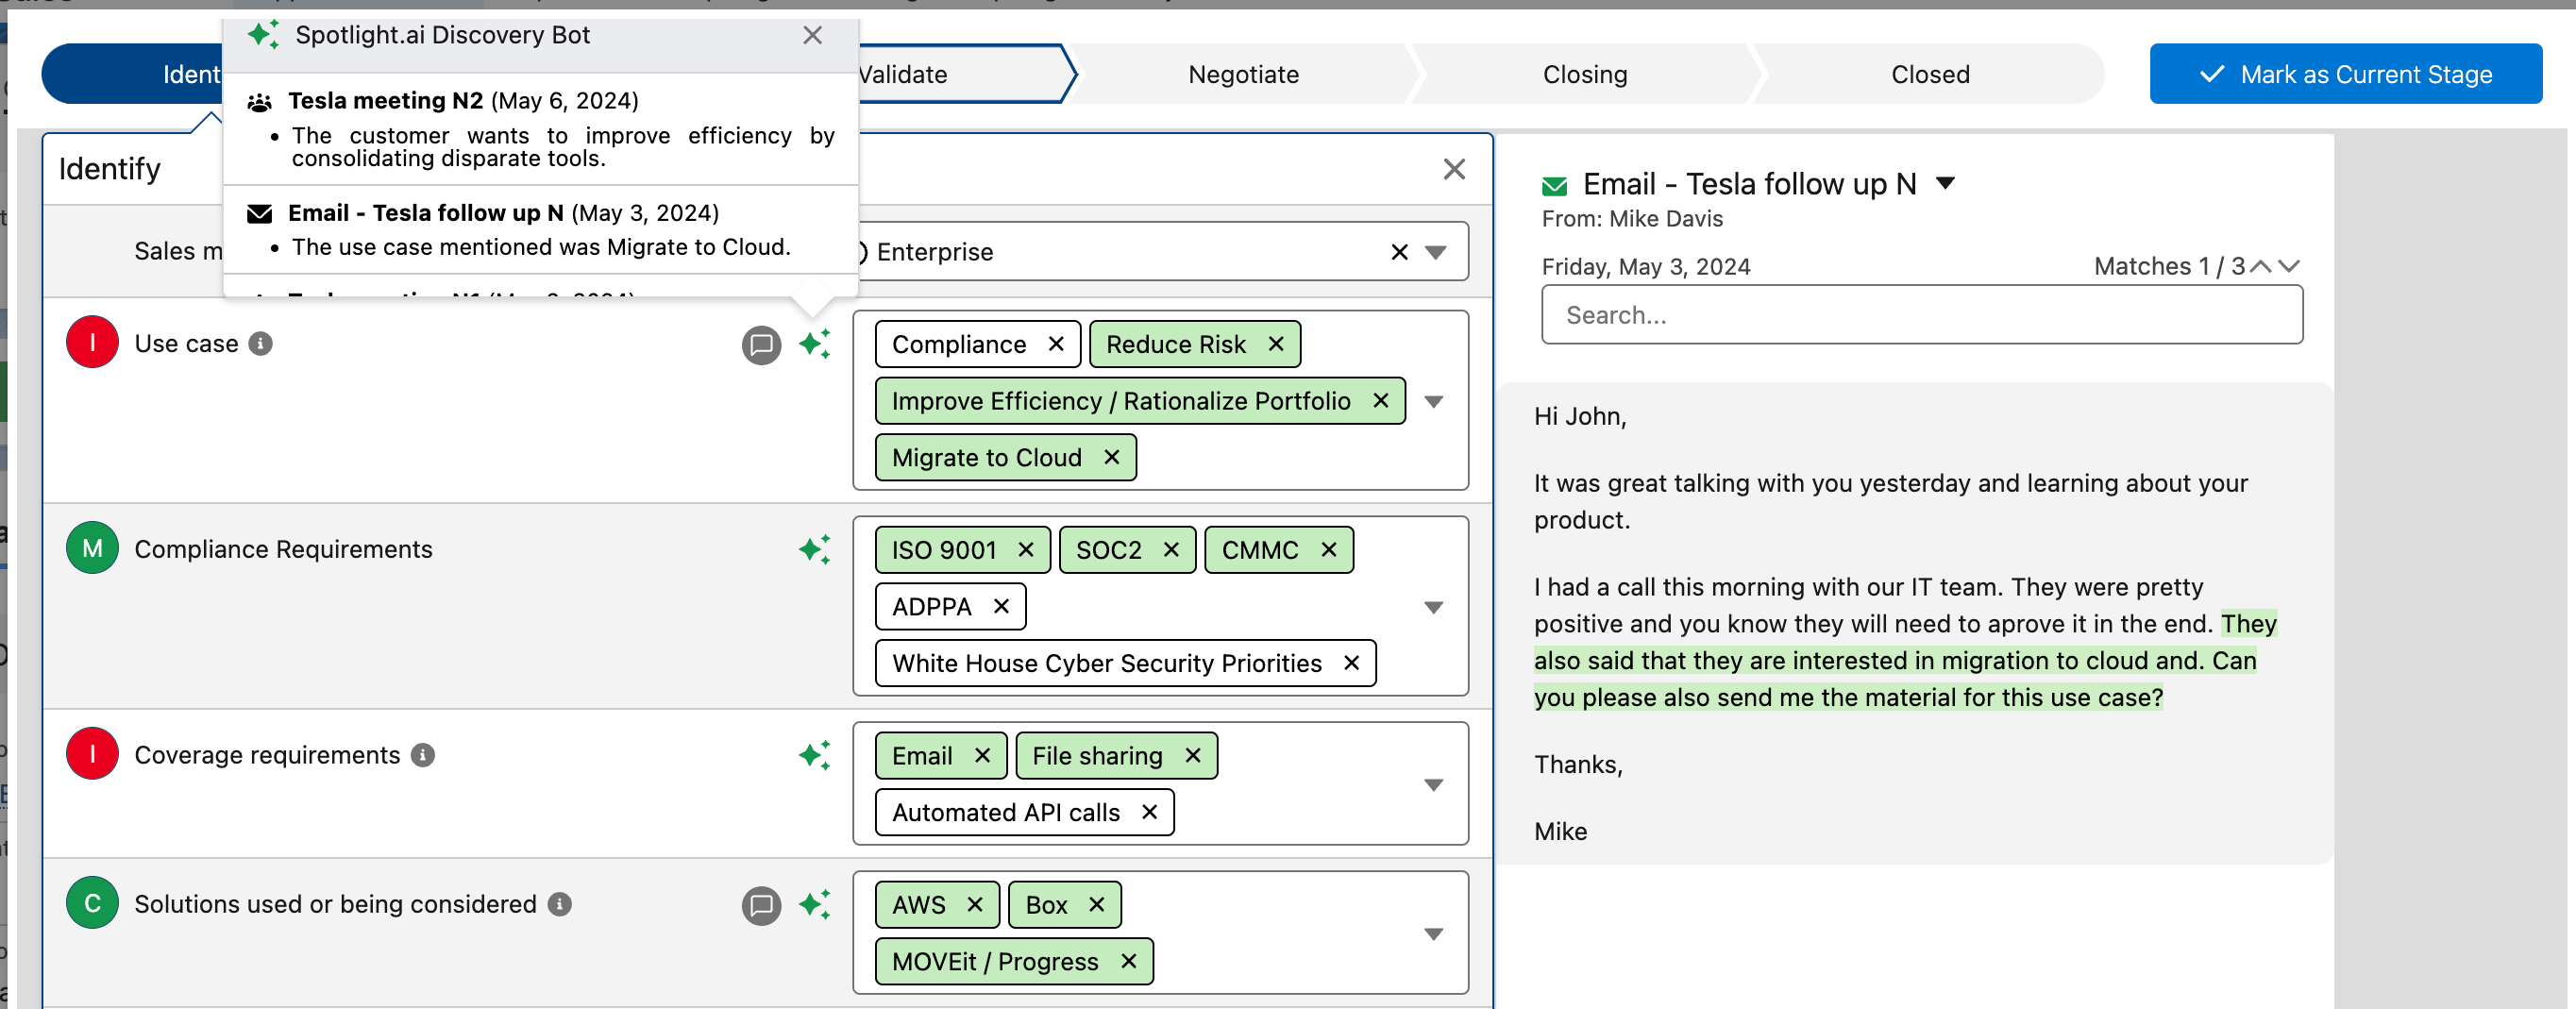Remove the SOC2 compliance tag

[1171, 550]
